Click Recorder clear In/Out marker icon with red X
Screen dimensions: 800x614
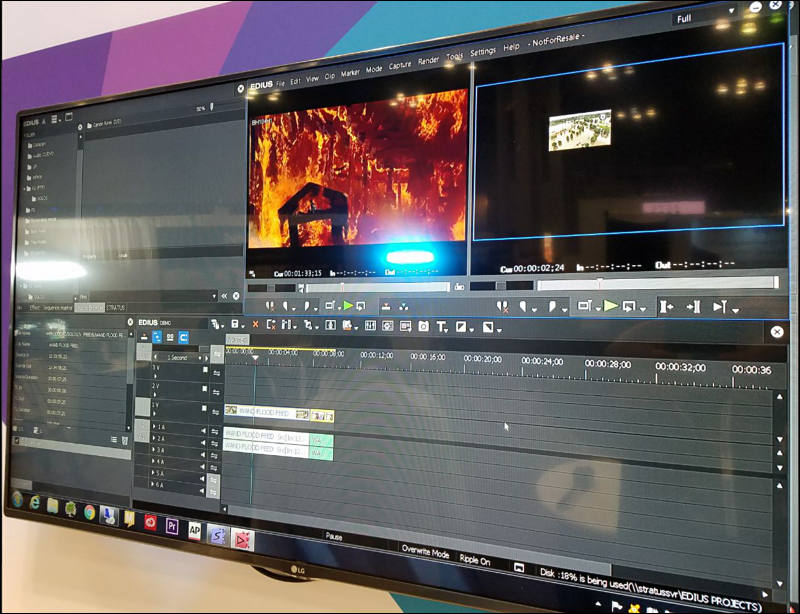pos(502,306)
